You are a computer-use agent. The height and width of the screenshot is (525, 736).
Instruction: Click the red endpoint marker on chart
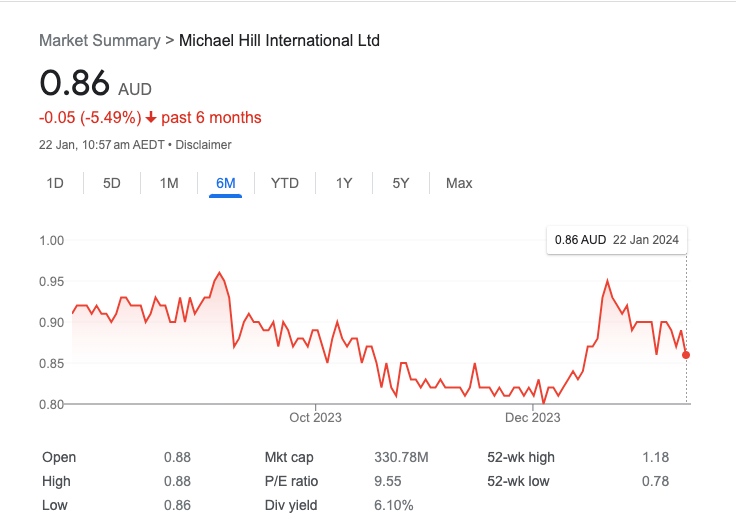(686, 355)
